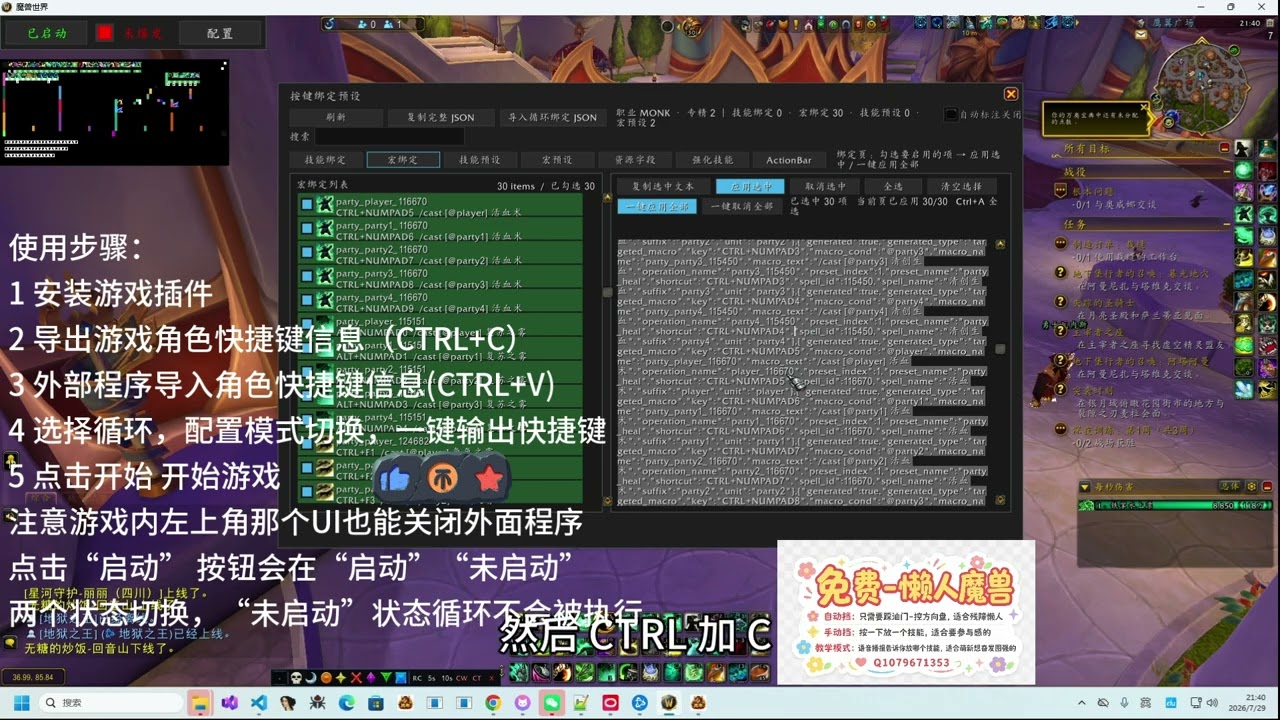Collapse the 任务 quests section
Screen dimensions: 1280x720
[x=1225, y=224]
